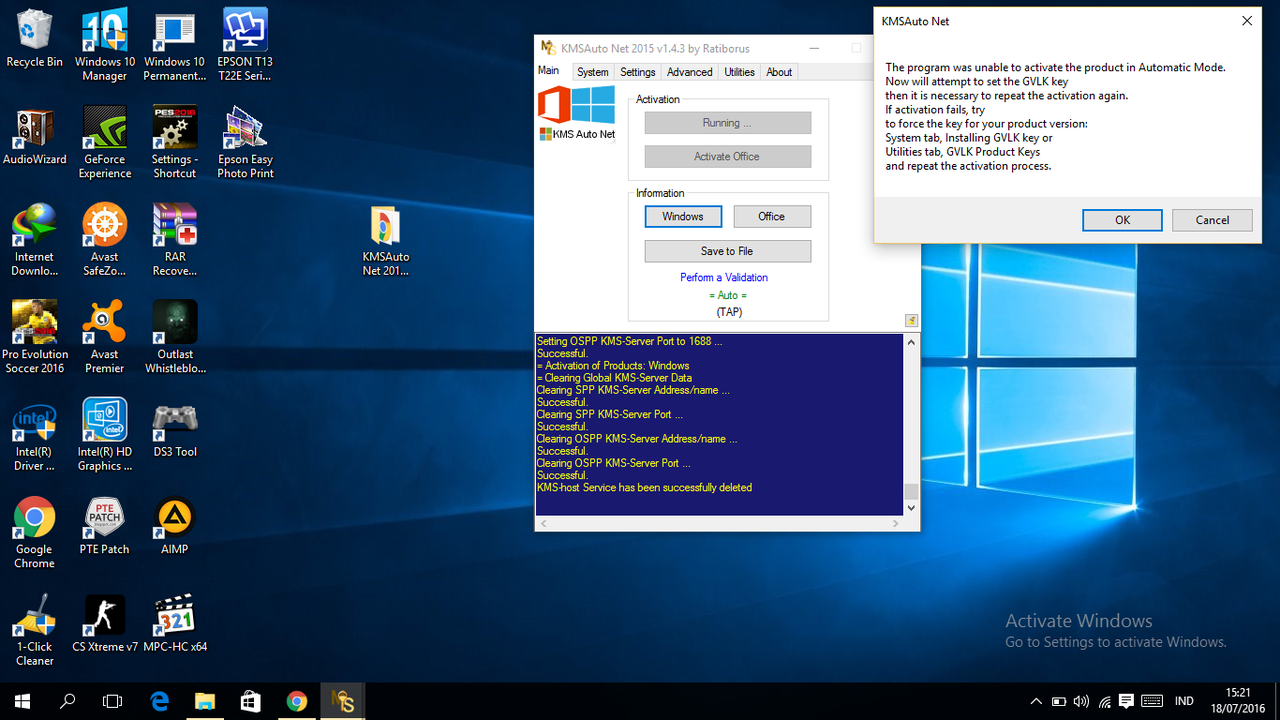Screen dimensions: 1280x720
Task: Click log pane horizontal scroll right arrow
Action: (896, 523)
